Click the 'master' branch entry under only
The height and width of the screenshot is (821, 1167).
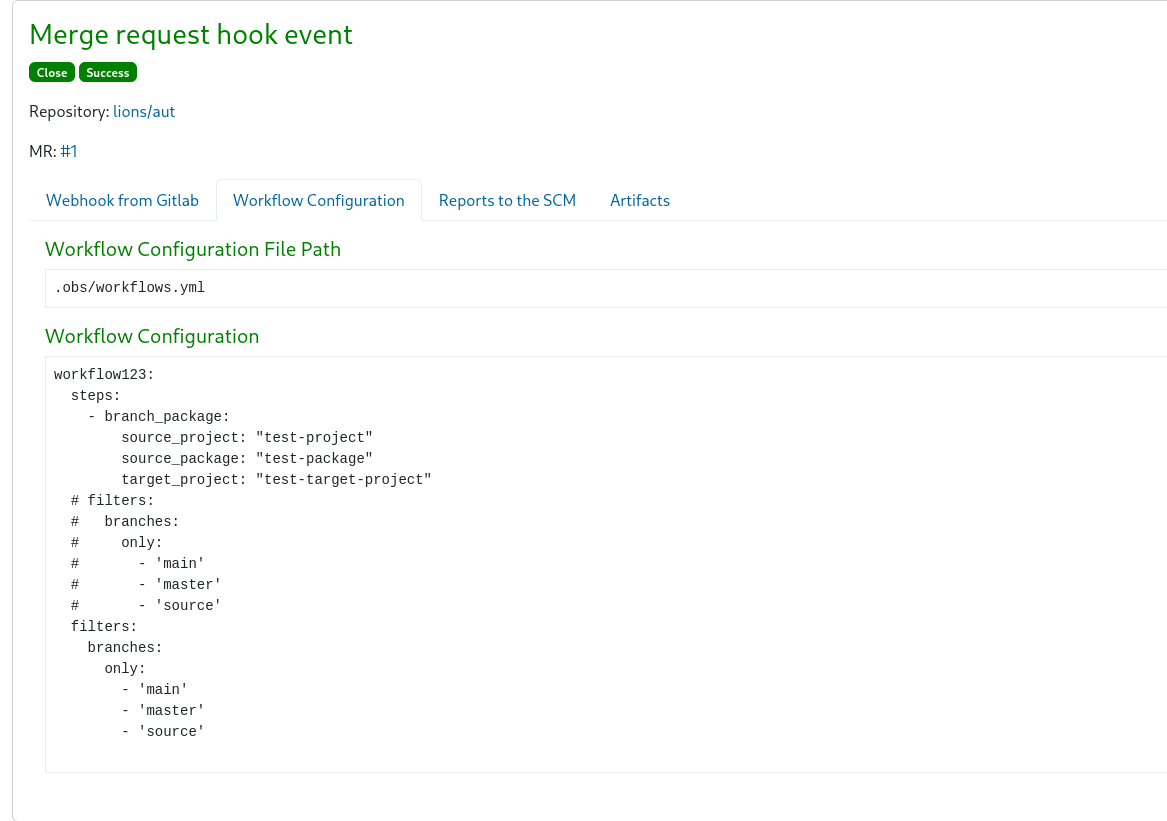(x=162, y=711)
